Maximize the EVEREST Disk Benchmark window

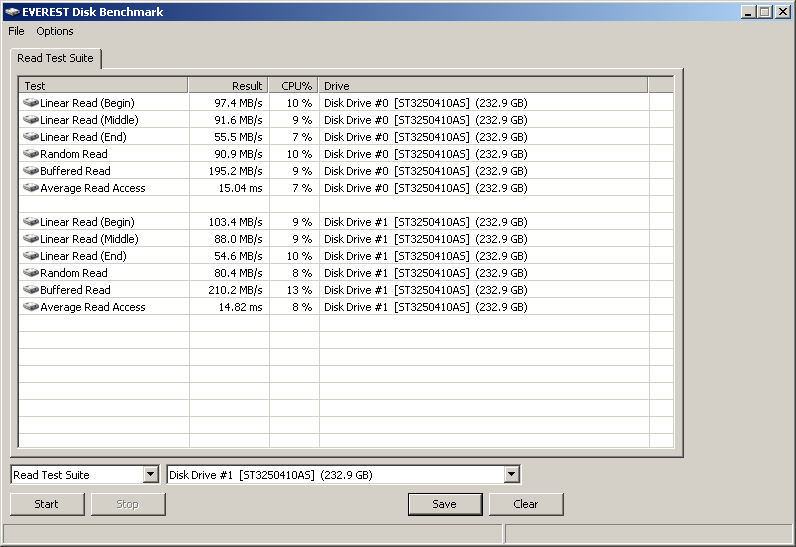click(x=765, y=12)
